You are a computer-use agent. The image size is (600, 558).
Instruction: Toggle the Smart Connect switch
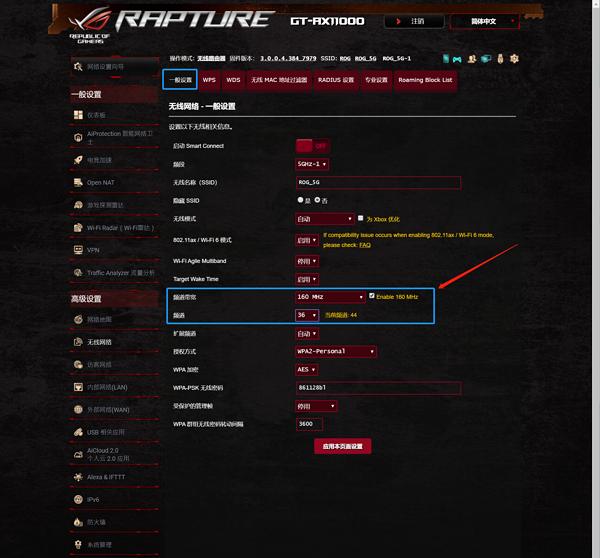click(312, 146)
